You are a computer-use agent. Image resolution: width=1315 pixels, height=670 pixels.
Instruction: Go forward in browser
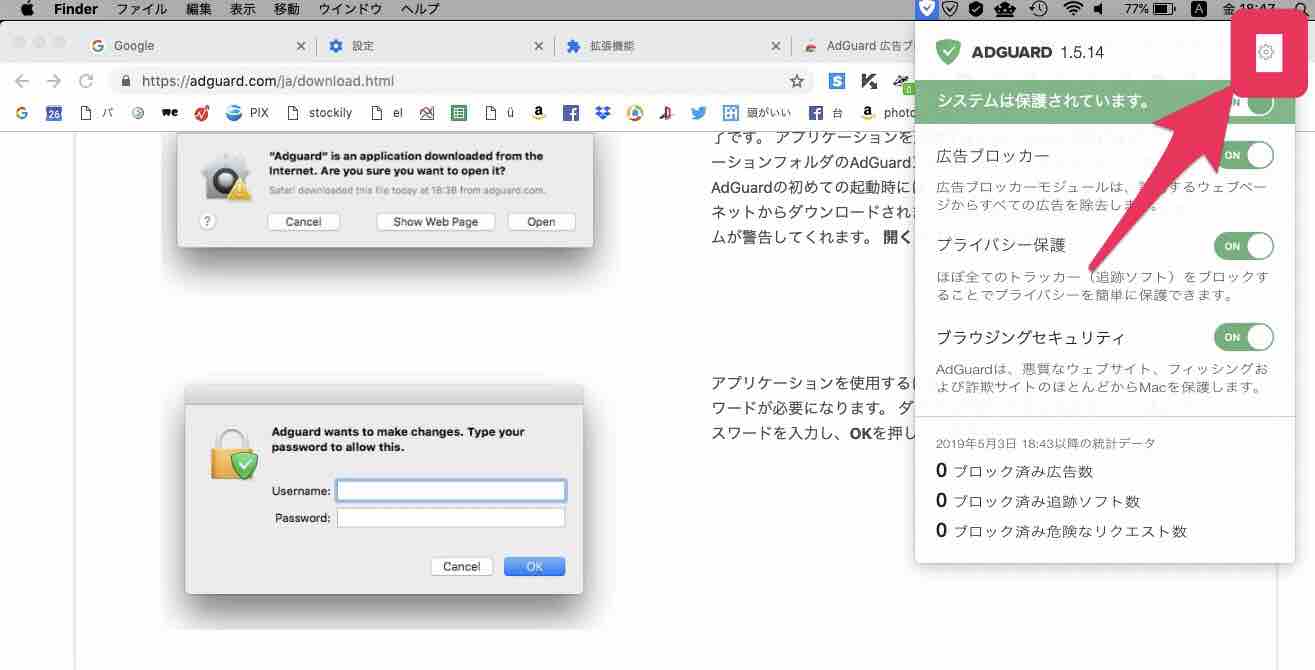point(54,81)
